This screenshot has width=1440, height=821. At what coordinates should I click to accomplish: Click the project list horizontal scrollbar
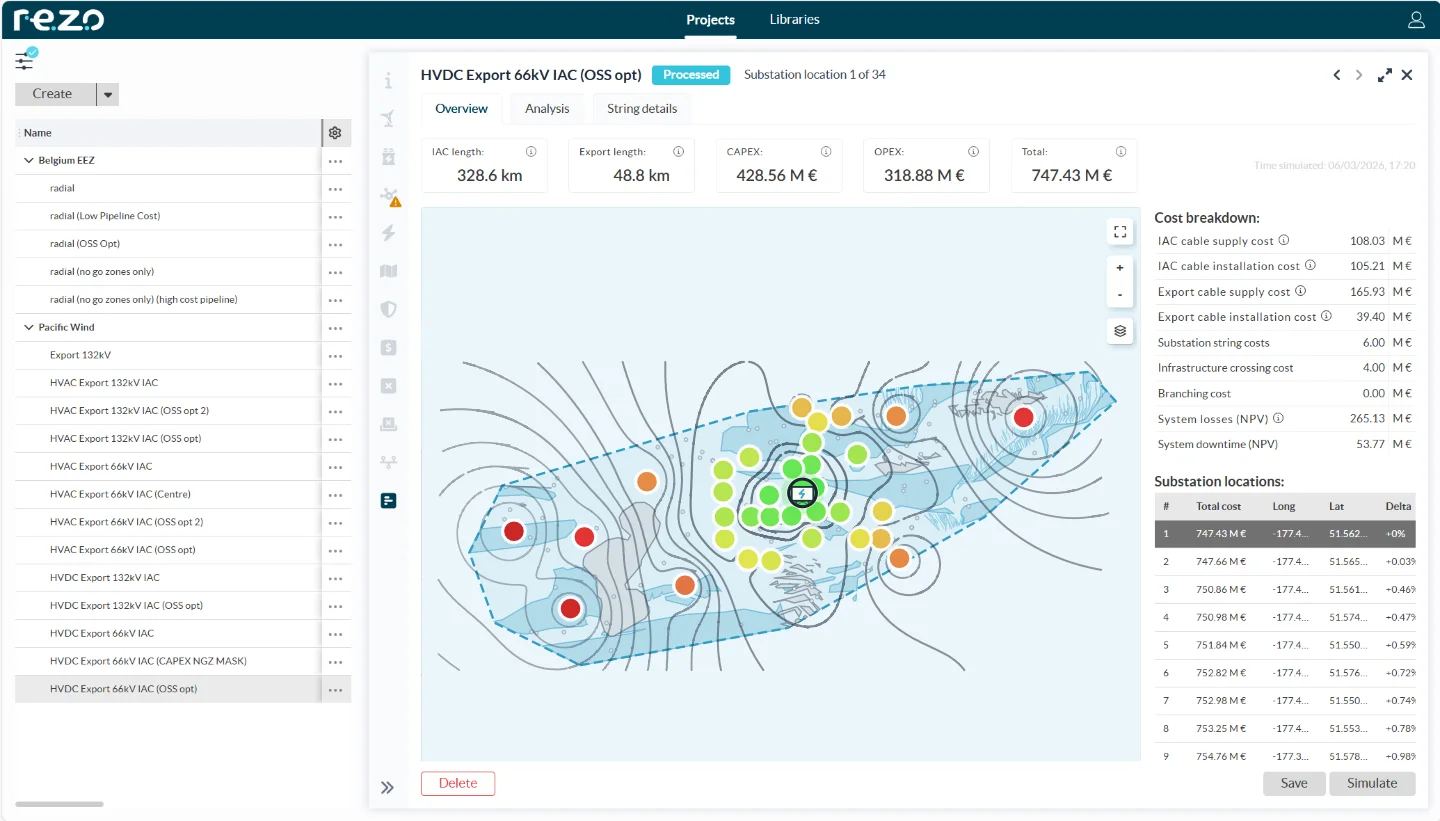pos(59,804)
